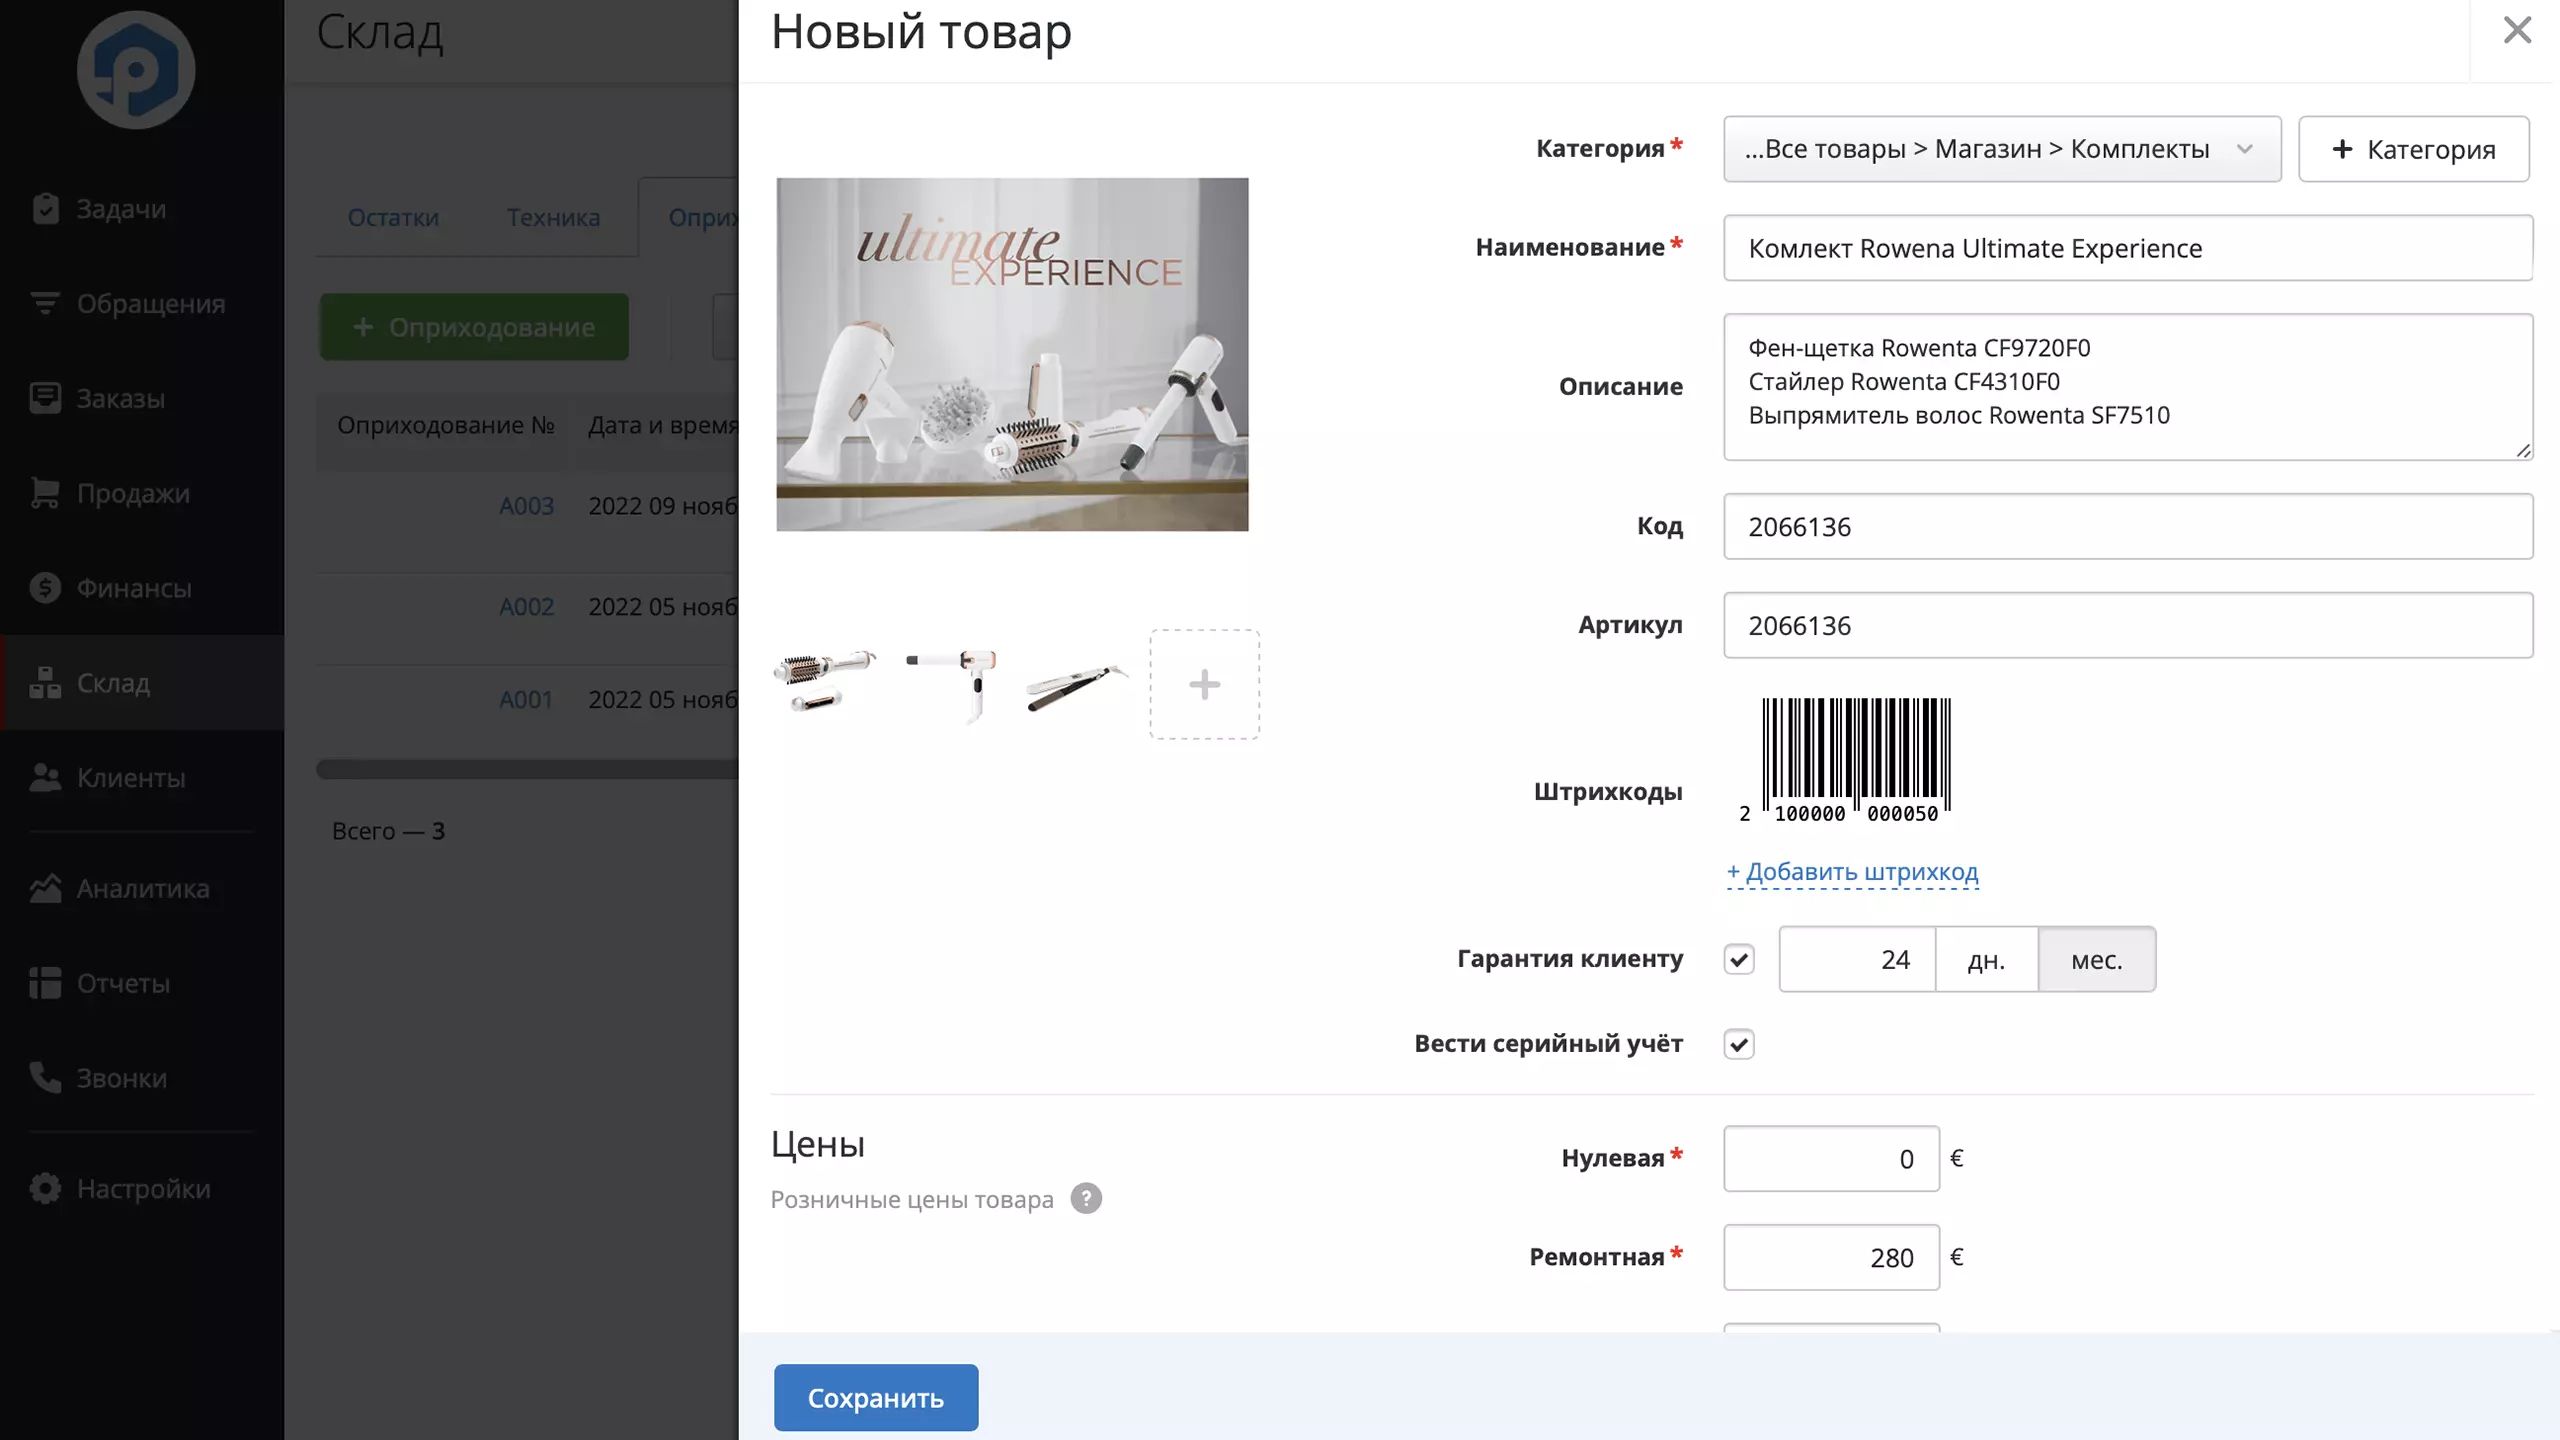Toggle Вести серийный учёт checkbox
The height and width of the screenshot is (1440, 2560).
pos(1739,1044)
